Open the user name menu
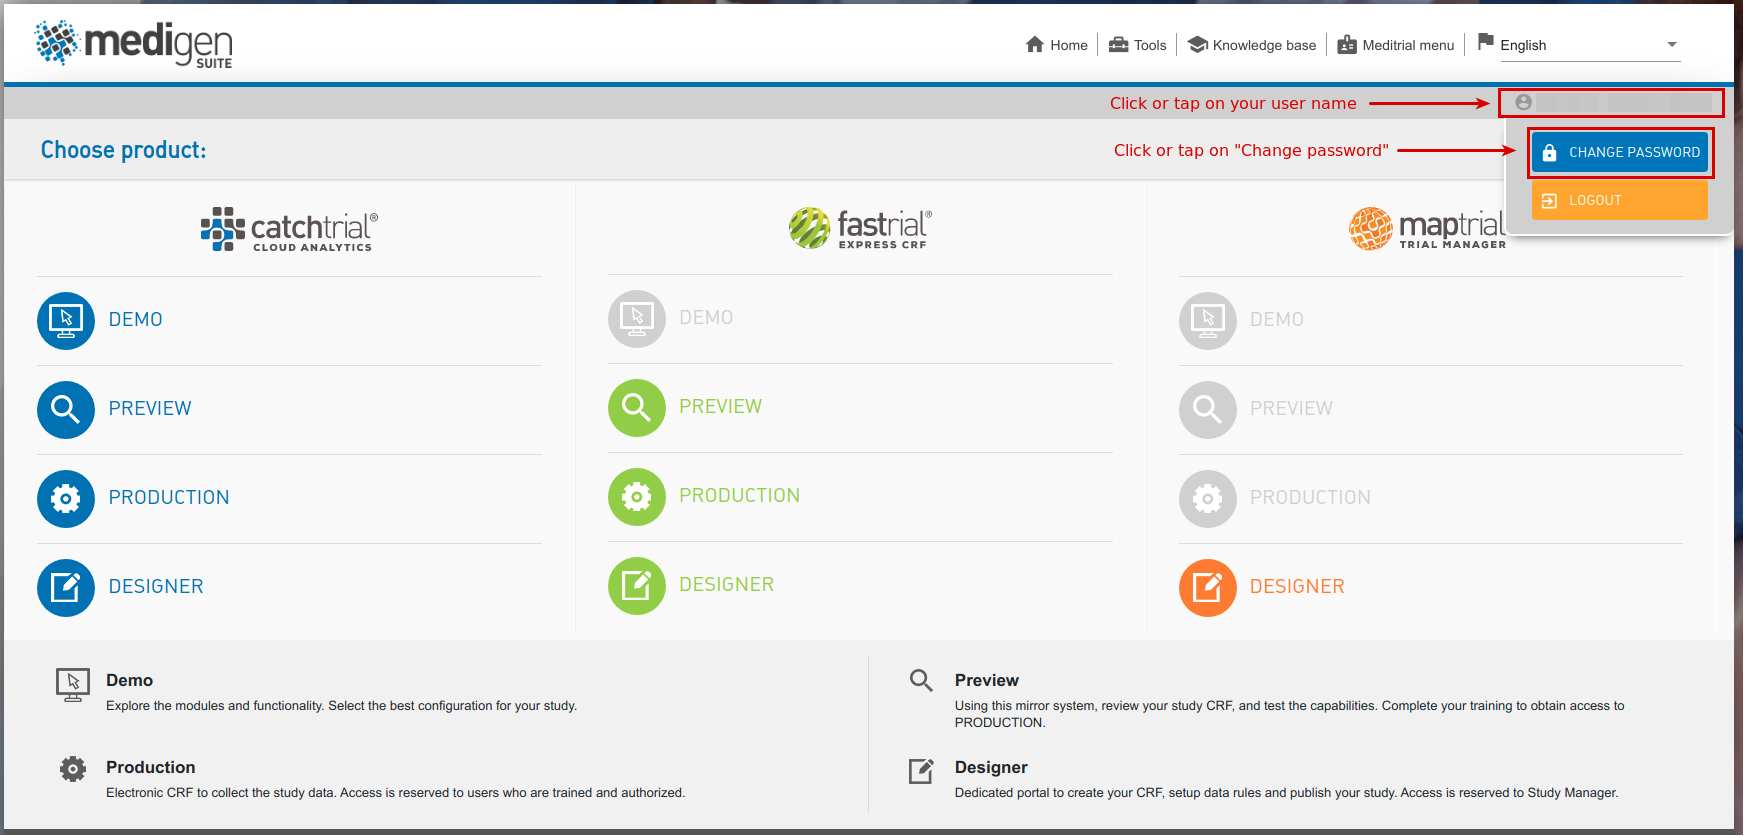 click(x=1611, y=102)
